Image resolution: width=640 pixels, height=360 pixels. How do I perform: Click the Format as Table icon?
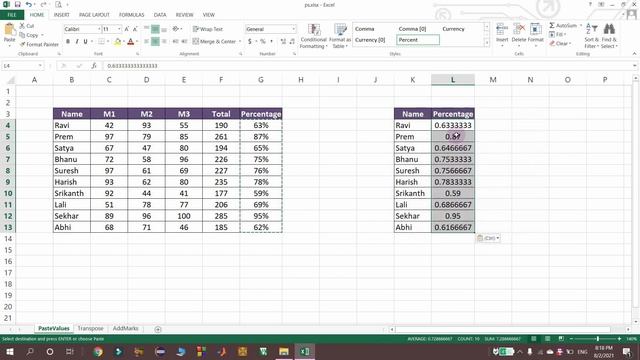click(x=340, y=30)
